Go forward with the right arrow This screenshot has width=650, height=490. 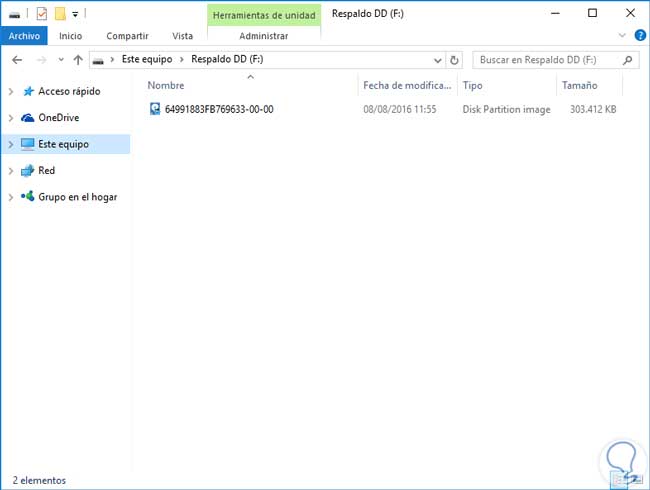pyautogui.click(x=41, y=60)
